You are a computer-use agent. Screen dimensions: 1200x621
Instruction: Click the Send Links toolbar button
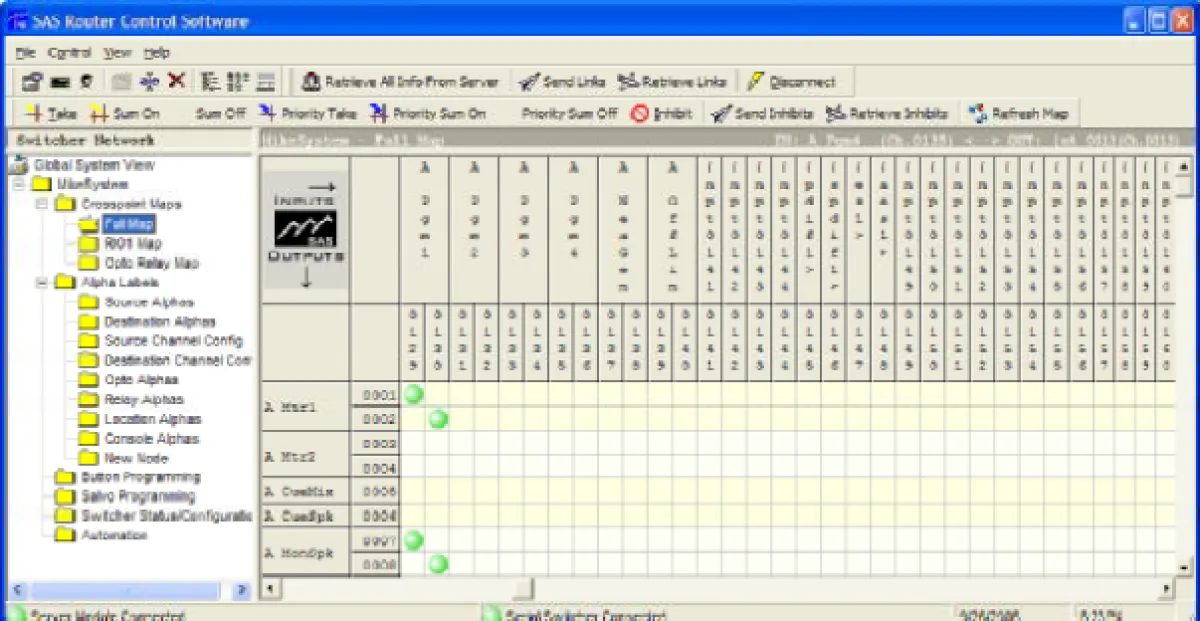tap(563, 82)
